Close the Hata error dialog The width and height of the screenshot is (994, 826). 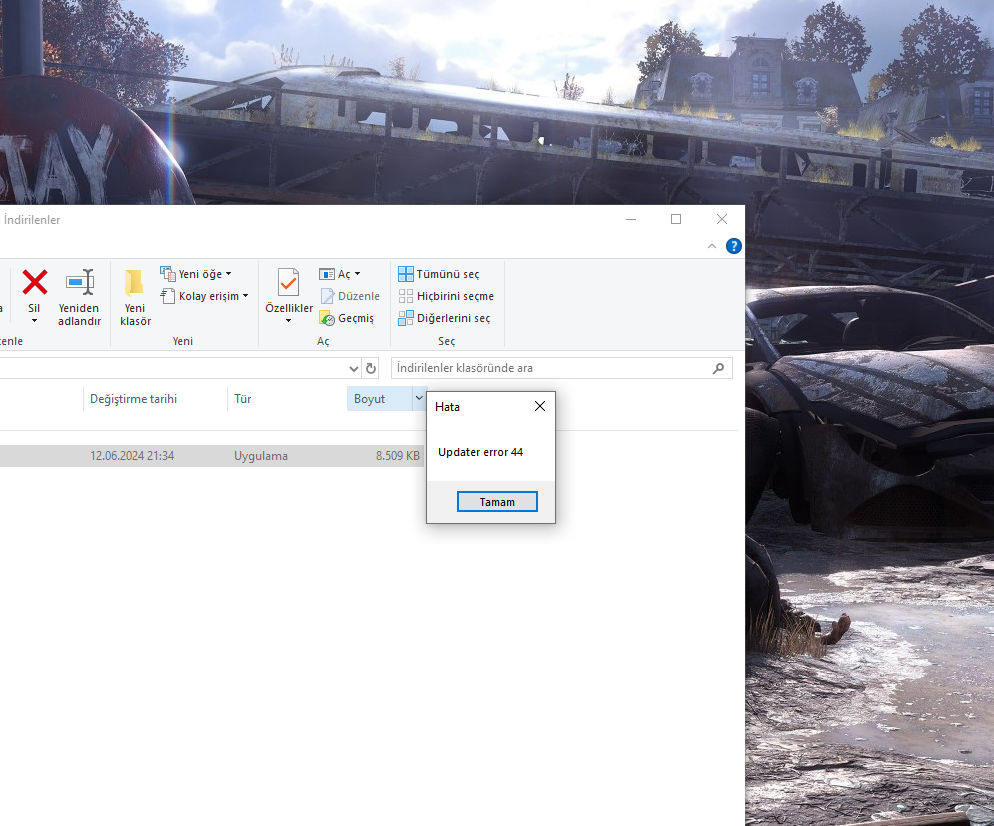[539, 406]
